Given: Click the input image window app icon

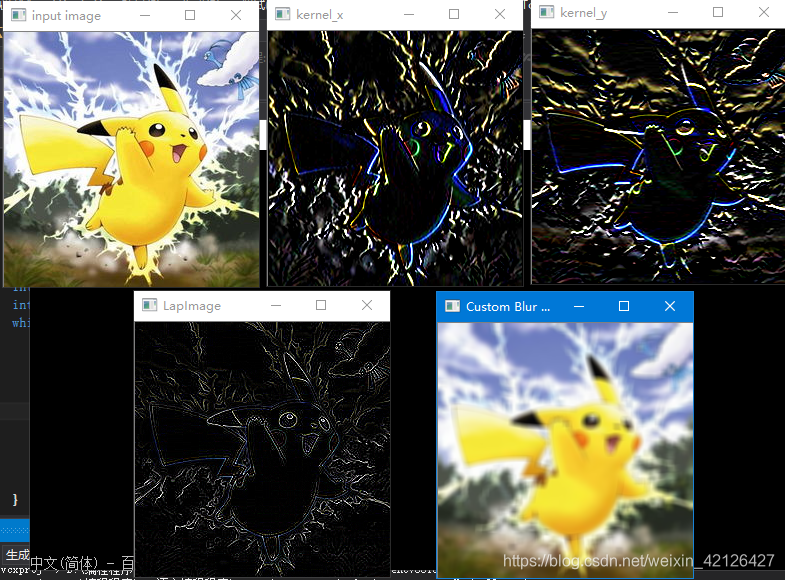Looking at the screenshot, I should 19,15.
